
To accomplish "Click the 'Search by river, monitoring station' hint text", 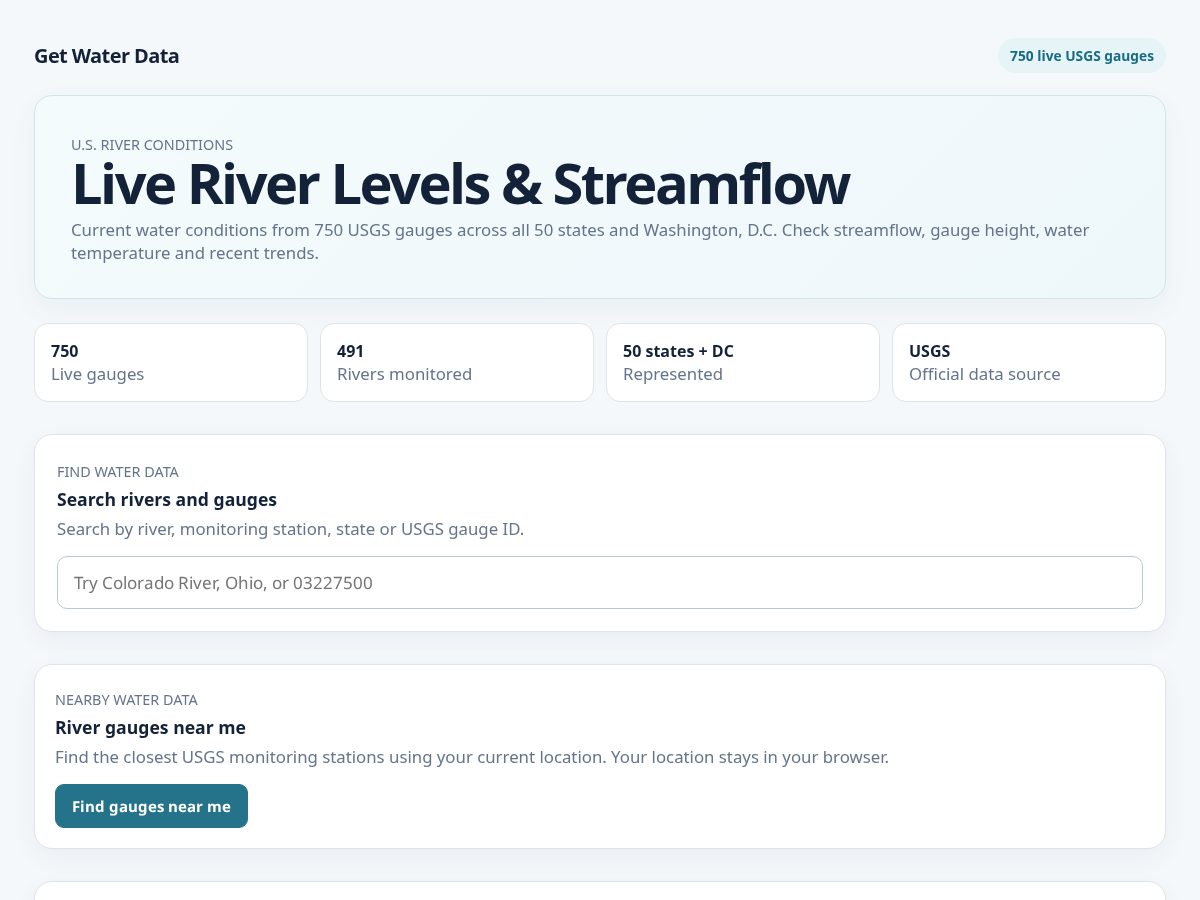I will (x=290, y=529).
